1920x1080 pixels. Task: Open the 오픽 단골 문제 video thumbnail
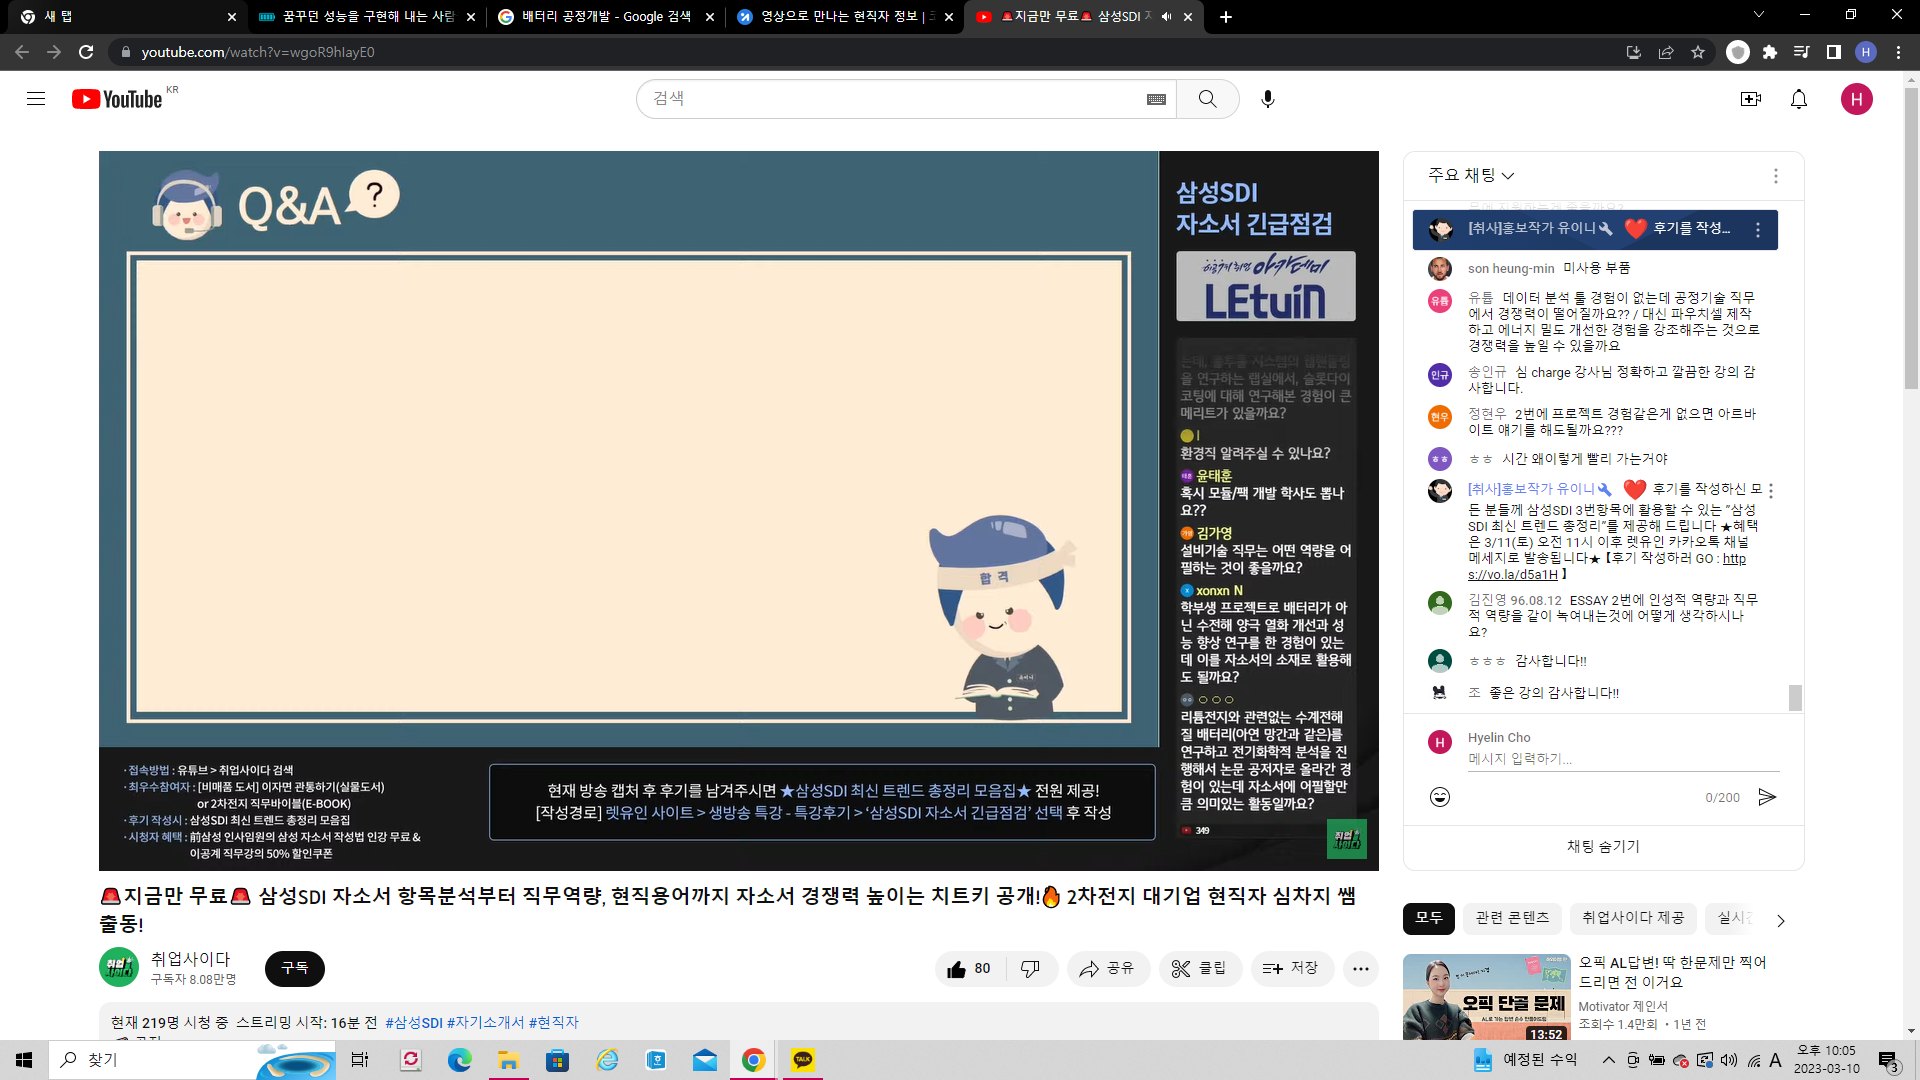pyautogui.click(x=1487, y=997)
